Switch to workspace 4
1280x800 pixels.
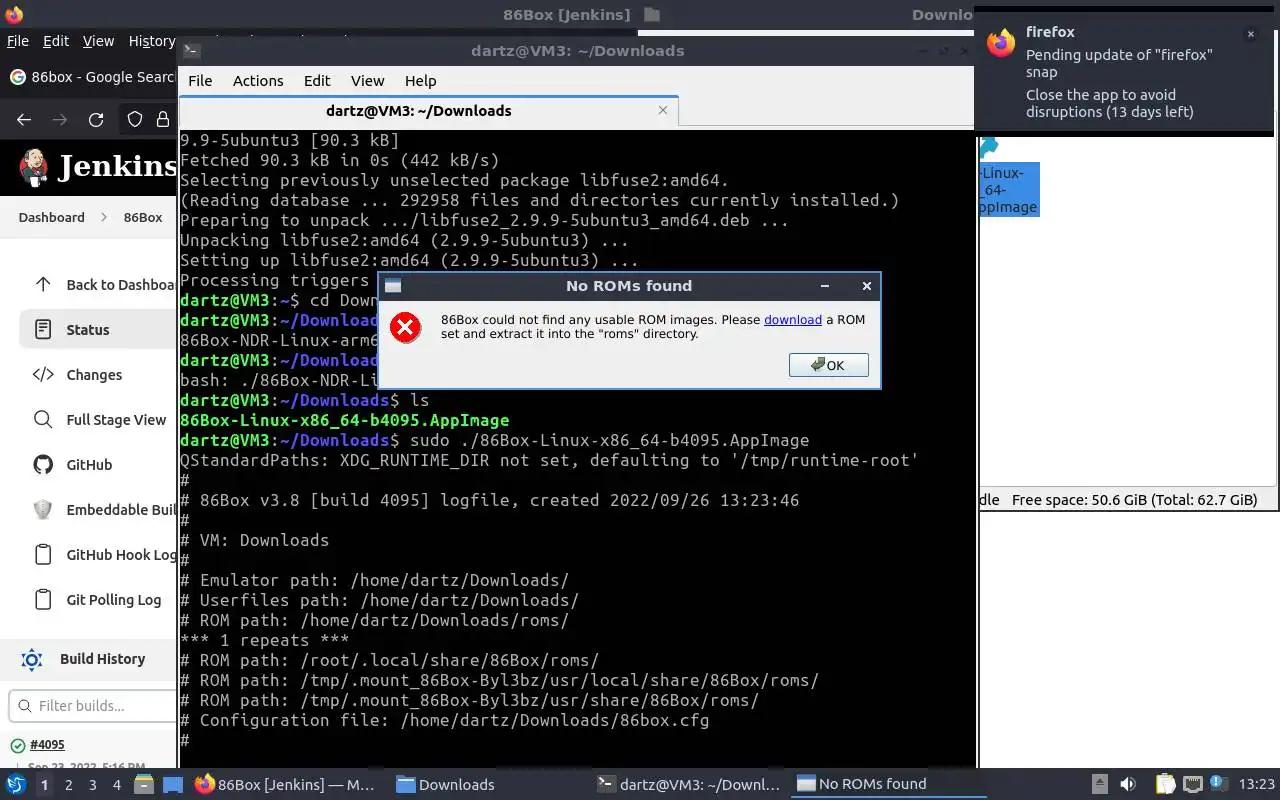116,785
